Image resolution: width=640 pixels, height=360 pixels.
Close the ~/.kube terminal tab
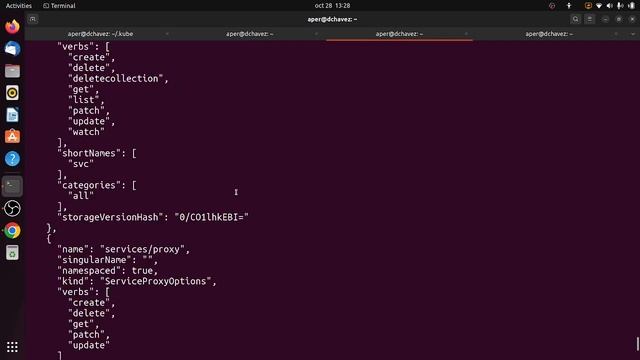coord(167,34)
